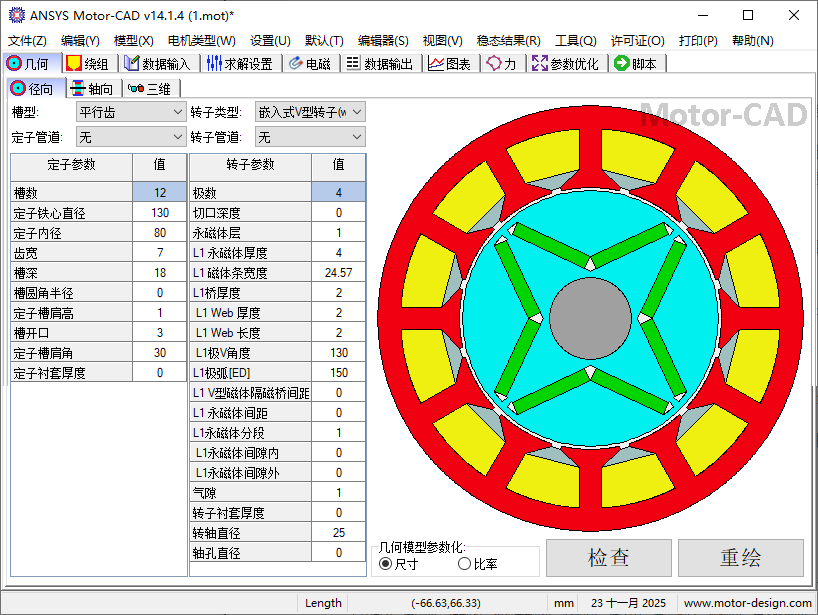818x615 pixels.
Task: Click the 槽数 value cell 12
Action: point(160,192)
